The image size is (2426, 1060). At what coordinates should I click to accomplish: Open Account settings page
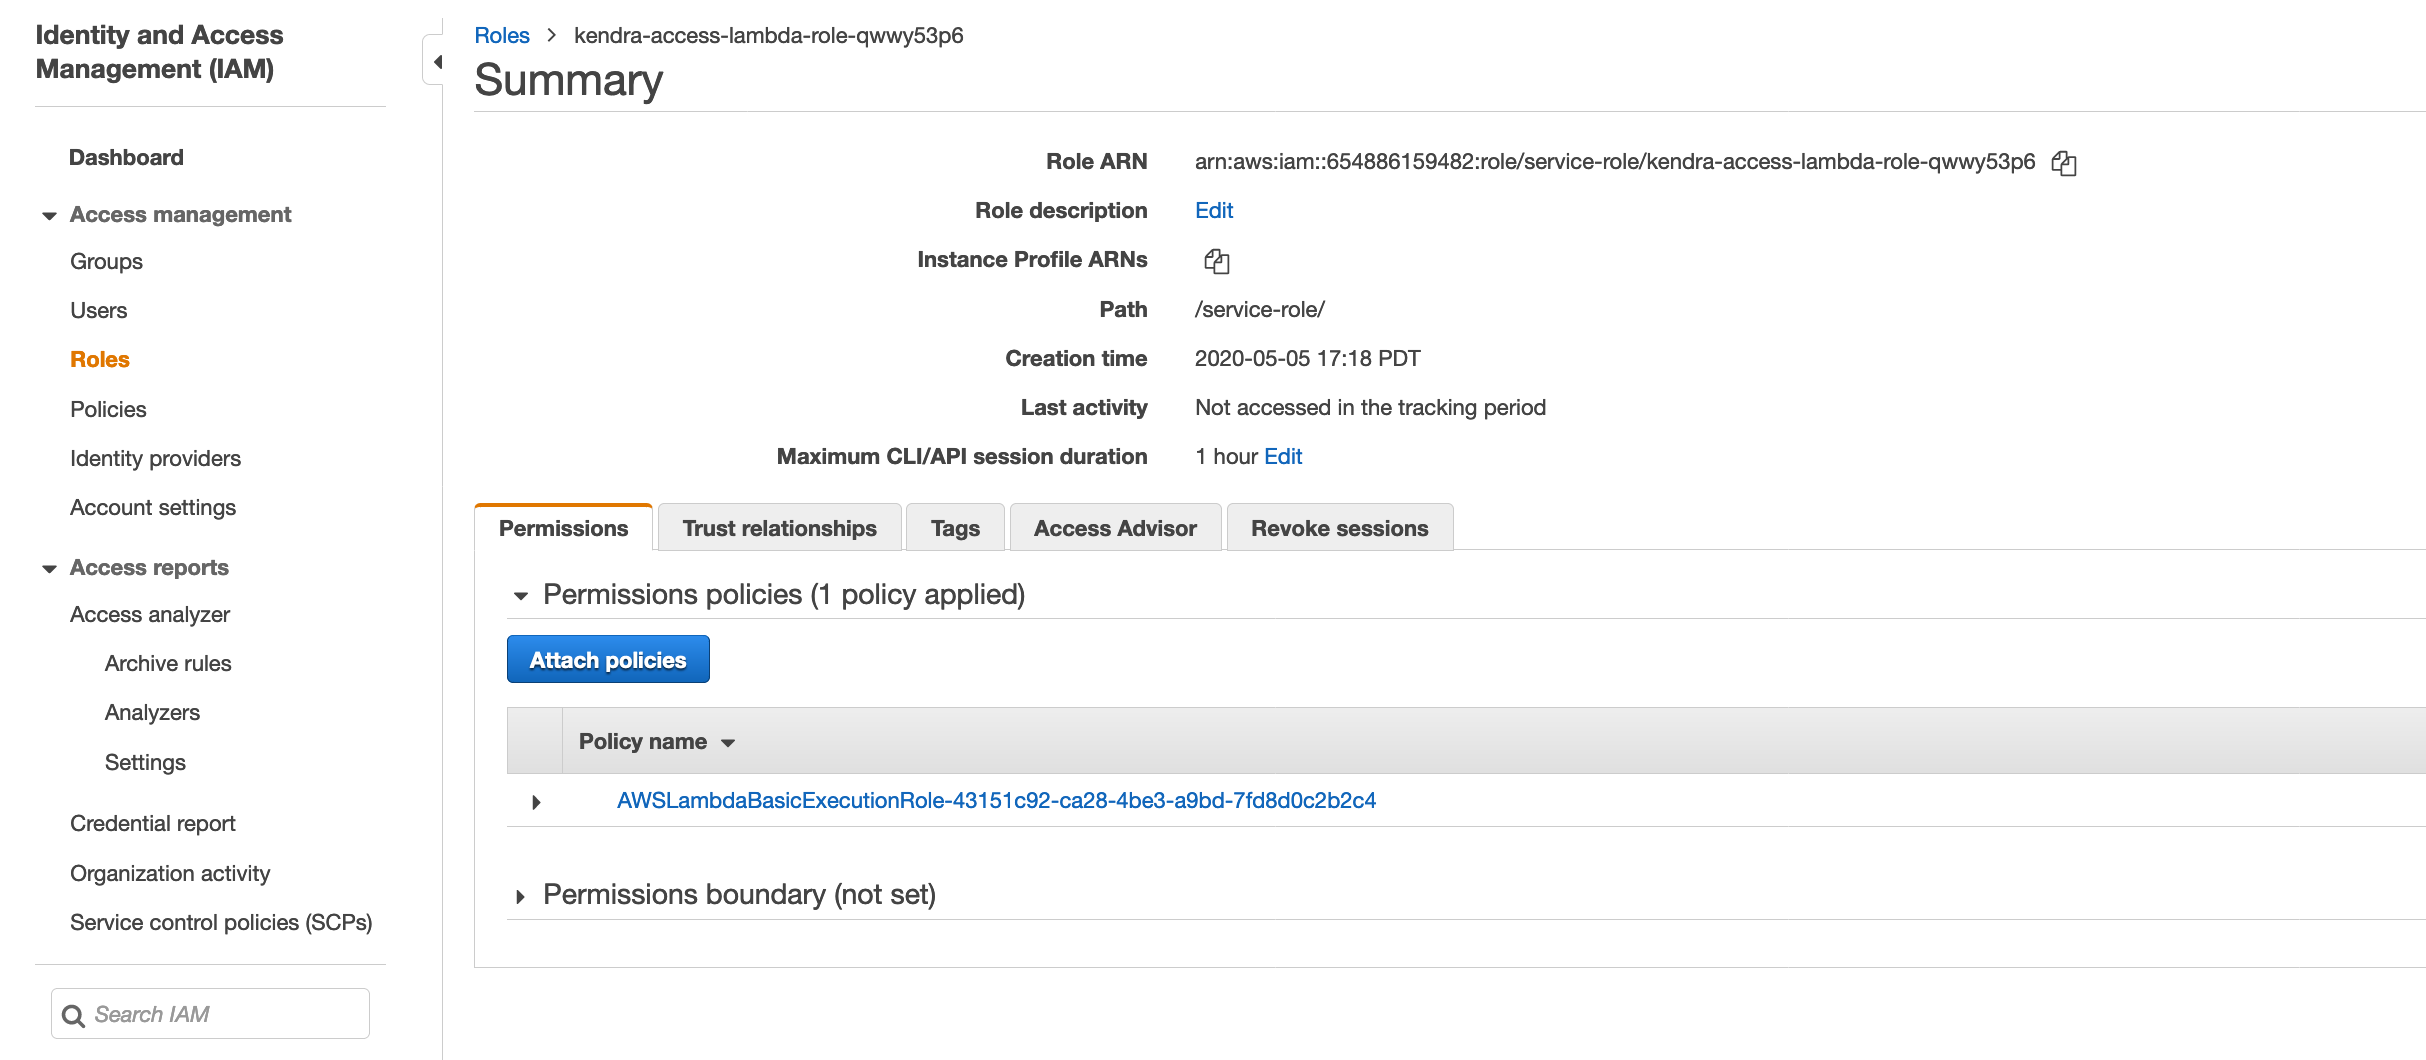point(153,507)
